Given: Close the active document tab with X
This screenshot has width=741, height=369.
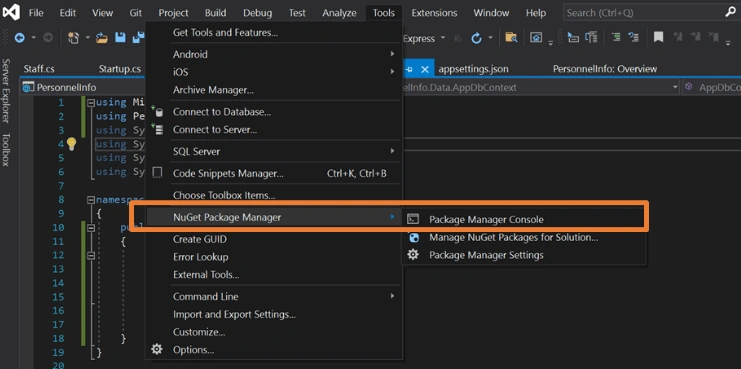Looking at the screenshot, I should point(424,69).
